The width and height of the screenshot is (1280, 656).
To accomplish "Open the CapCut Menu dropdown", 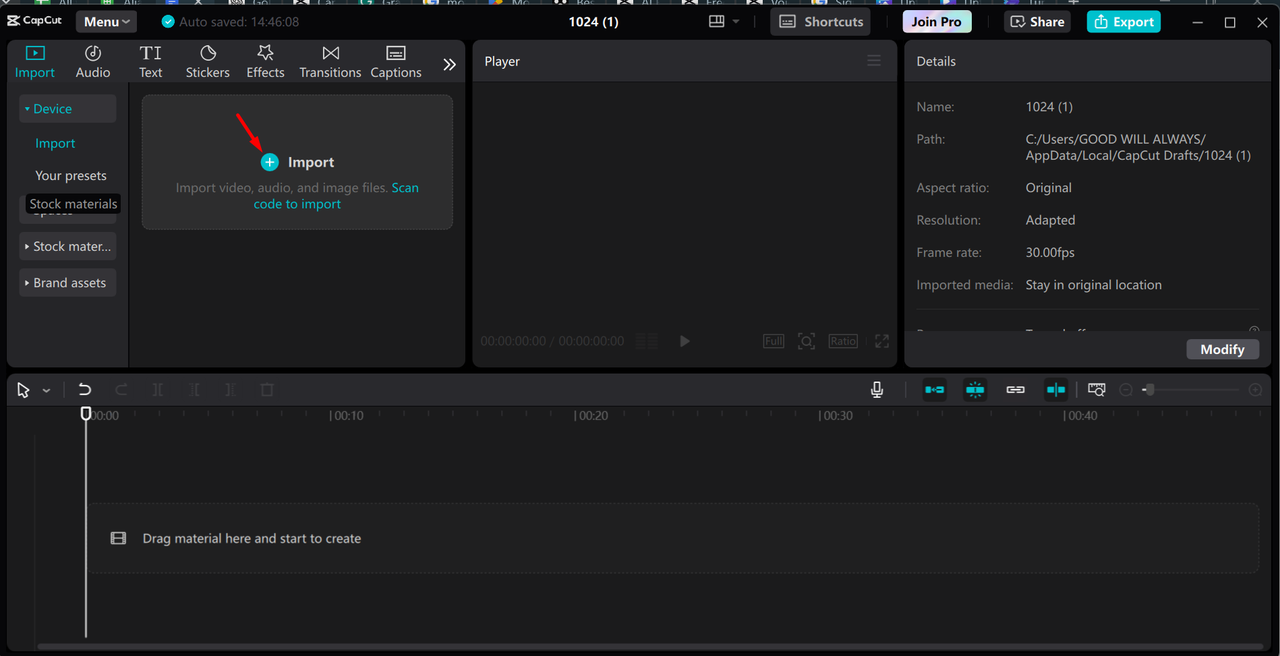I will tap(106, 21).
